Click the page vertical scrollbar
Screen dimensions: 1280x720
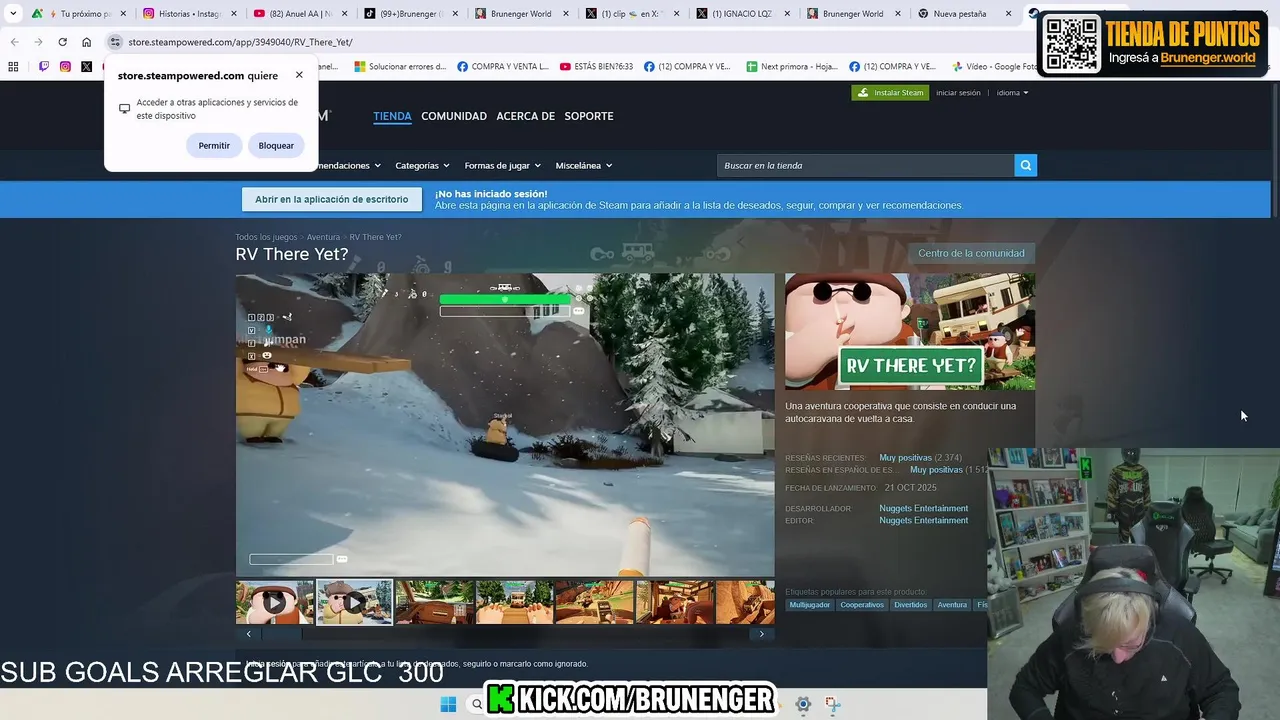1275,150
